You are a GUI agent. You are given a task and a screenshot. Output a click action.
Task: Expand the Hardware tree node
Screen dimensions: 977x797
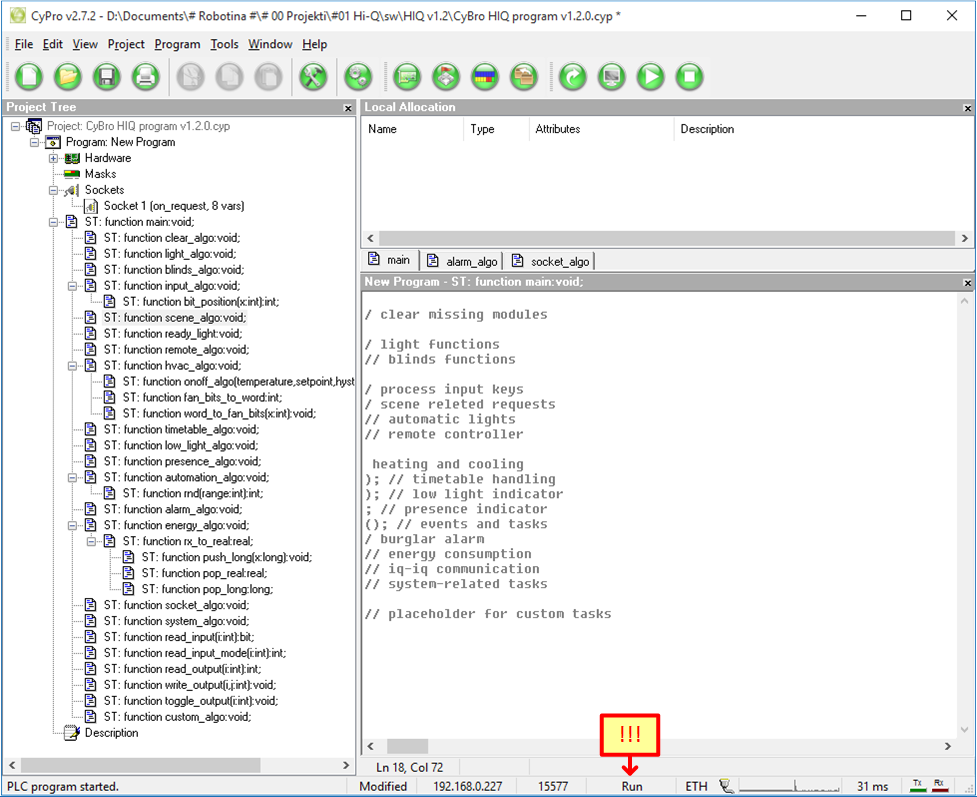(x=54, y=158)
